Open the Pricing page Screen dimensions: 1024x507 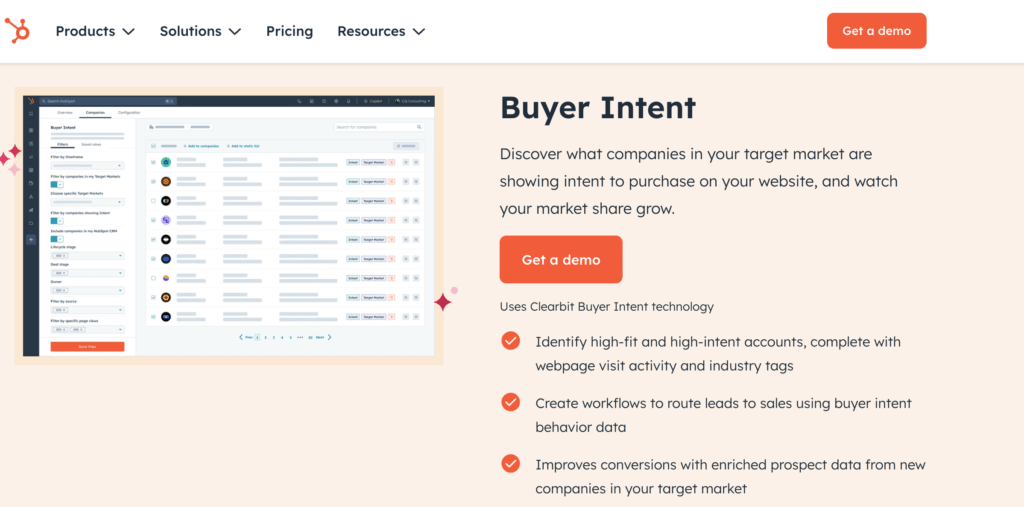[x=289, y=31]
